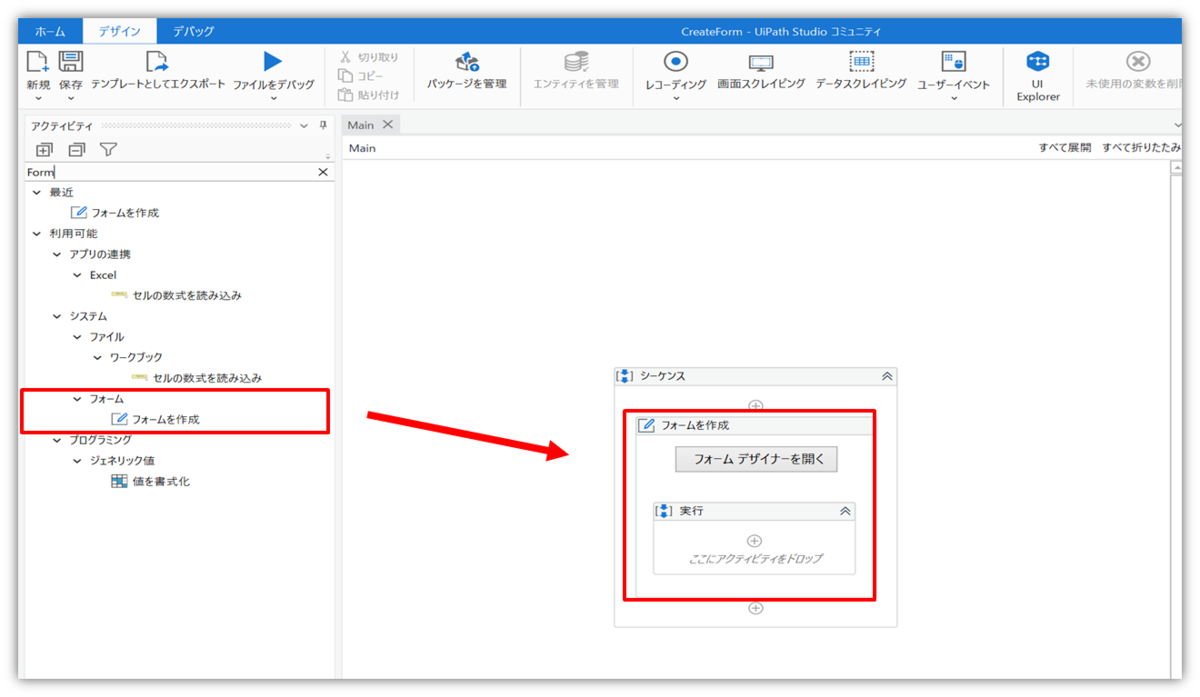1200x697 pixels.
Task: Click Main breadcrumb in designer
Action: tap(362, 148)
